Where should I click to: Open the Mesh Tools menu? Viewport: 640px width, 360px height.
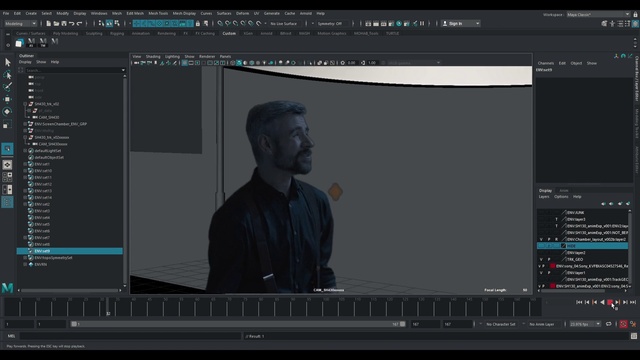point(158,13)
